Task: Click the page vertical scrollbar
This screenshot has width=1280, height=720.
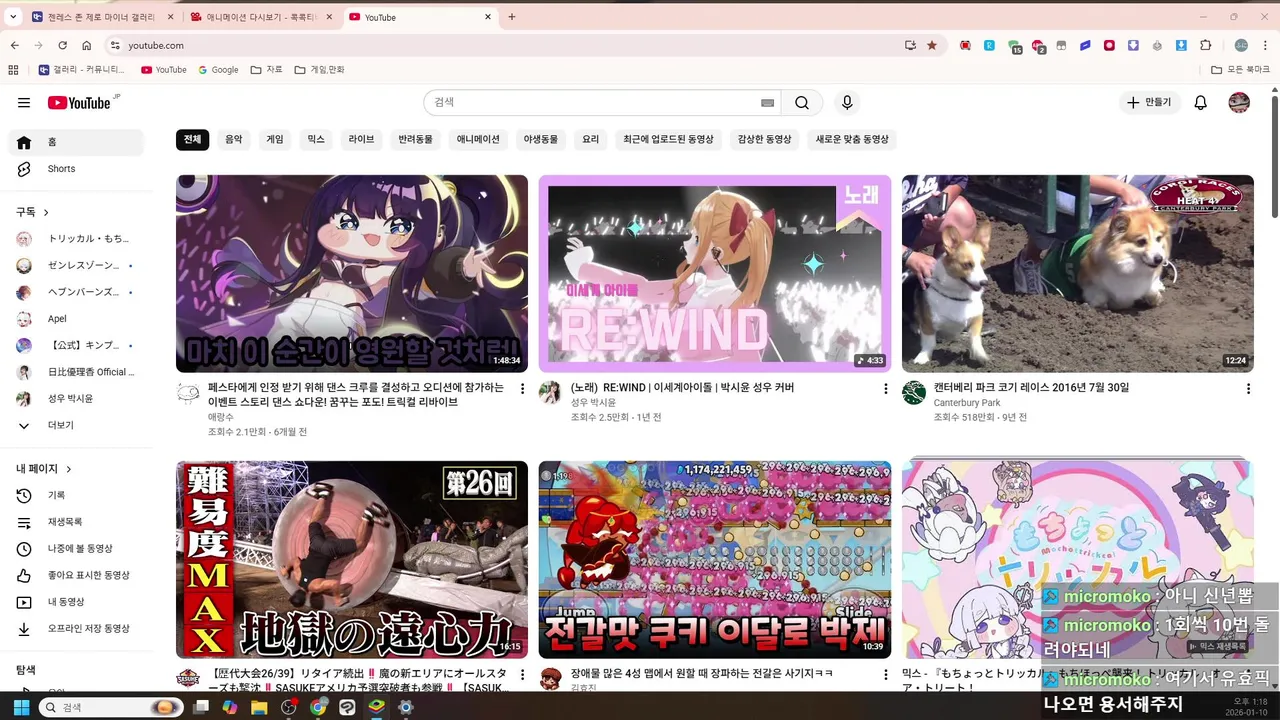Action: [1274, 155]
